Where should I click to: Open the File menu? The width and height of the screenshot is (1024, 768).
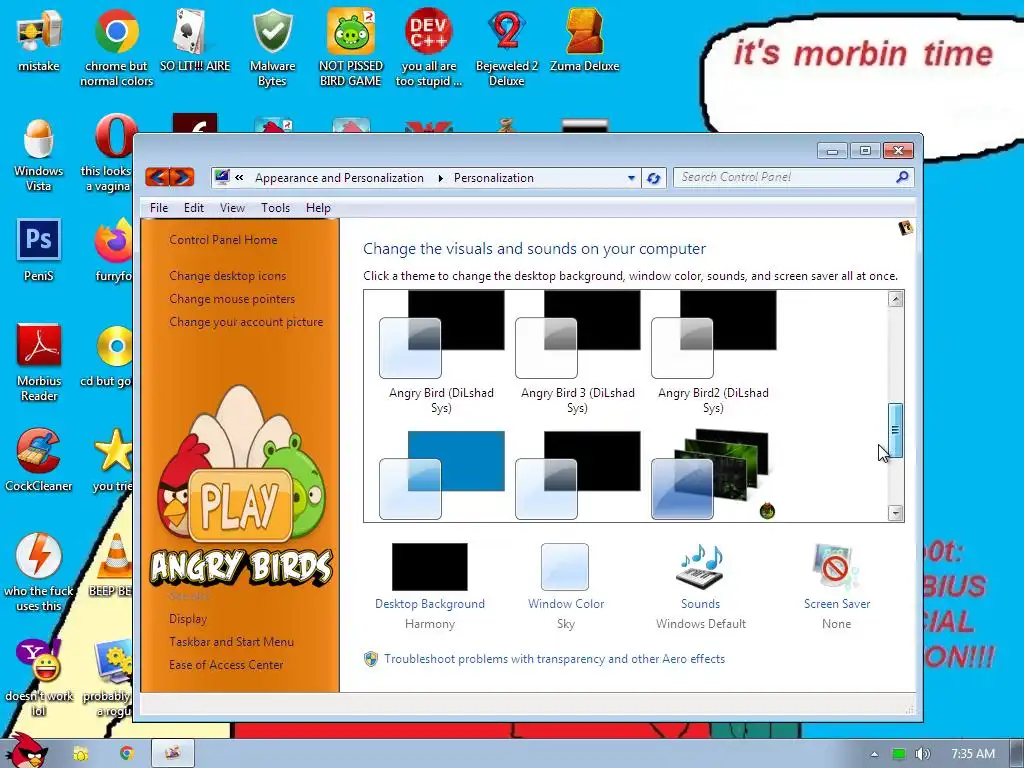pyautogui.click(x=159, y=208)
